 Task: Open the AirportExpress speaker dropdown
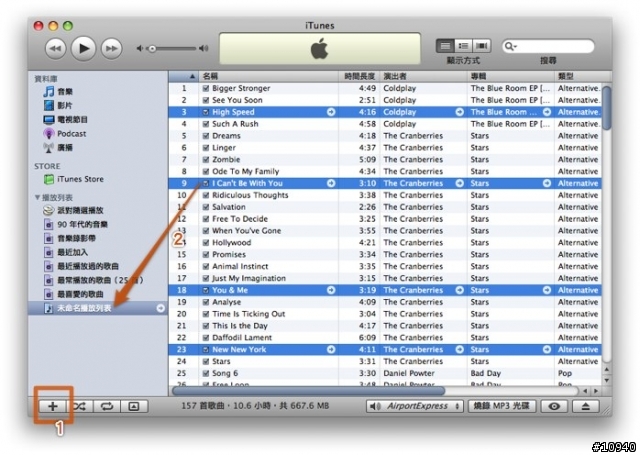(x=415, y=406)
